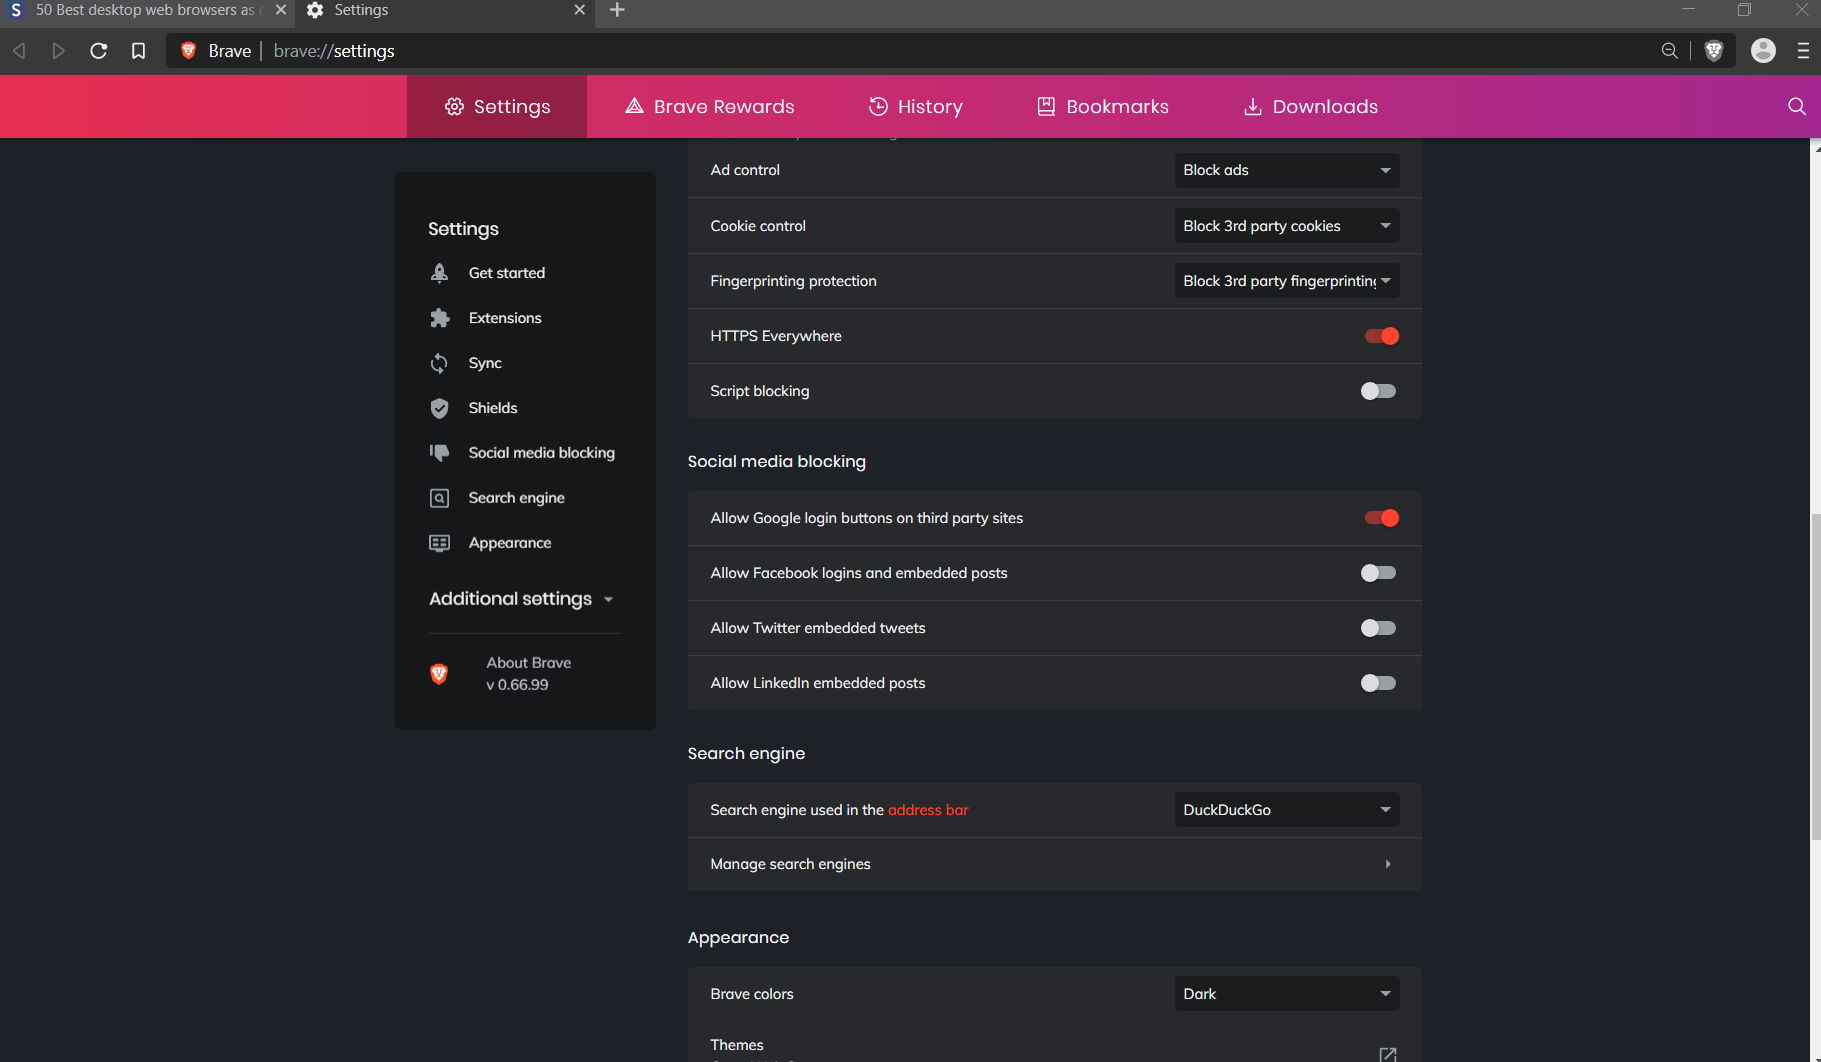Click the Search engine sidebar icon

tap(439, 498)
